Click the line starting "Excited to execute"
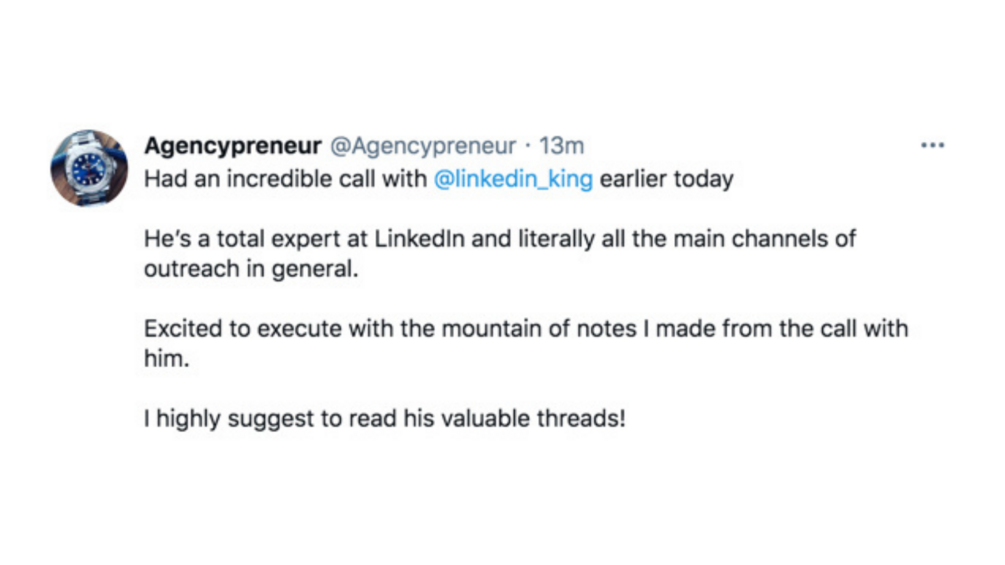1005x565 pixels. pyautogui.click(x=525, y=329)
